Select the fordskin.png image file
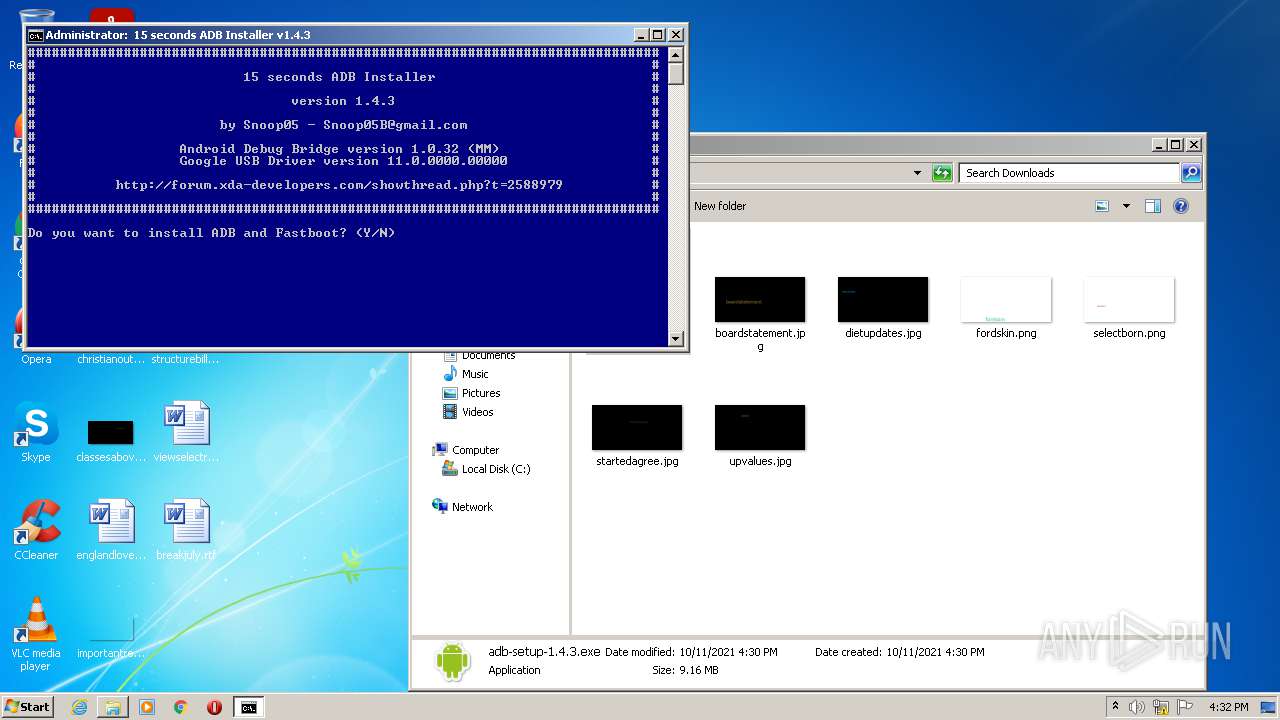 tap(1006, 300)
